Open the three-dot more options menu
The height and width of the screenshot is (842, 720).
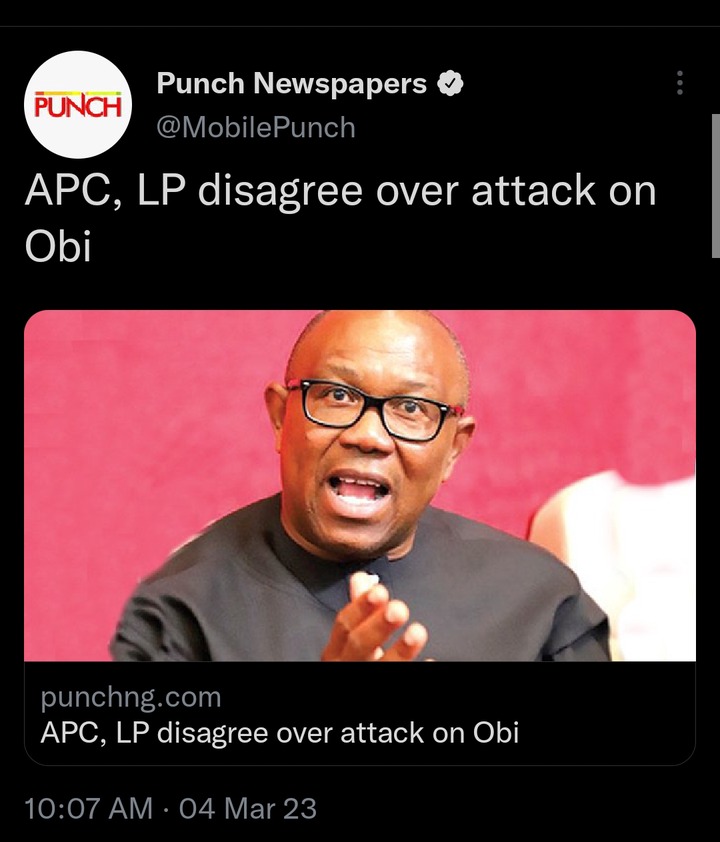click(x=680, y=83)
